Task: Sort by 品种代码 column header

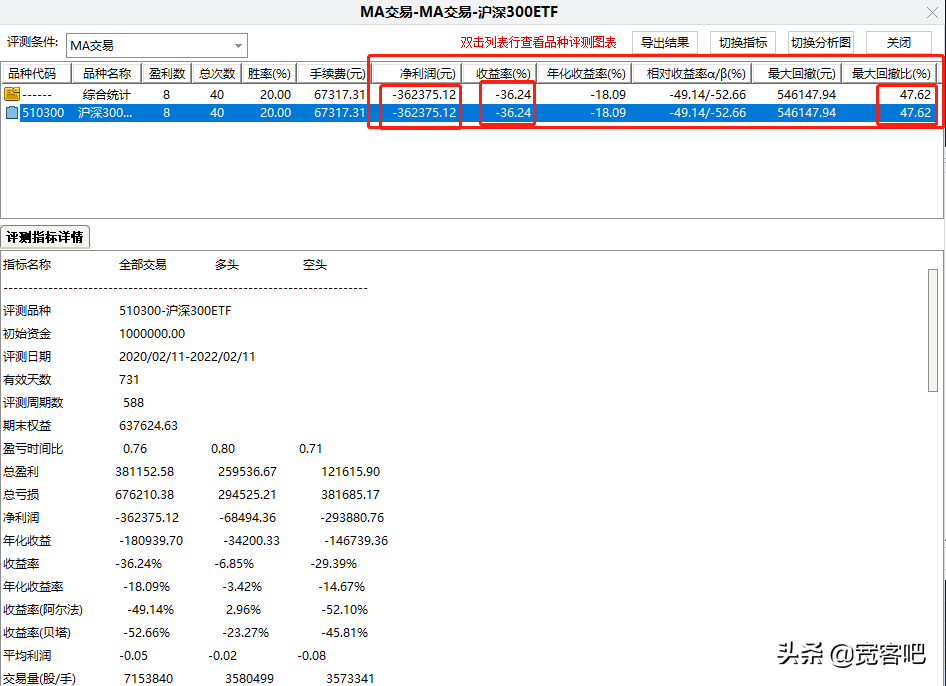Action: 37,74
